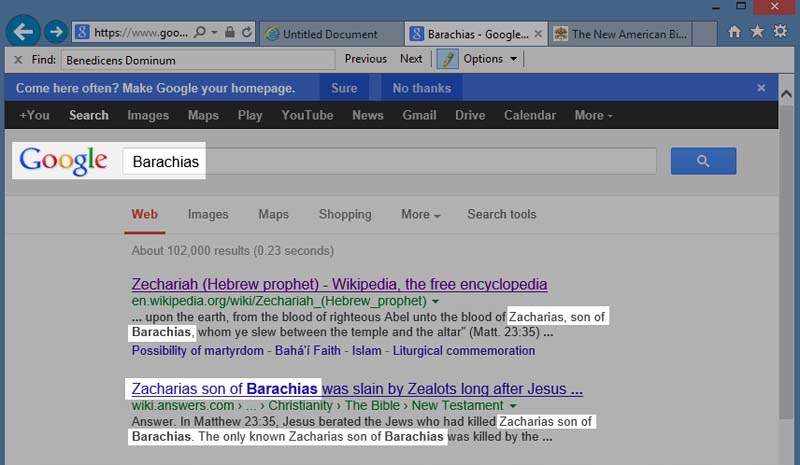Switch to Shopping results tab

coord(345,214)
